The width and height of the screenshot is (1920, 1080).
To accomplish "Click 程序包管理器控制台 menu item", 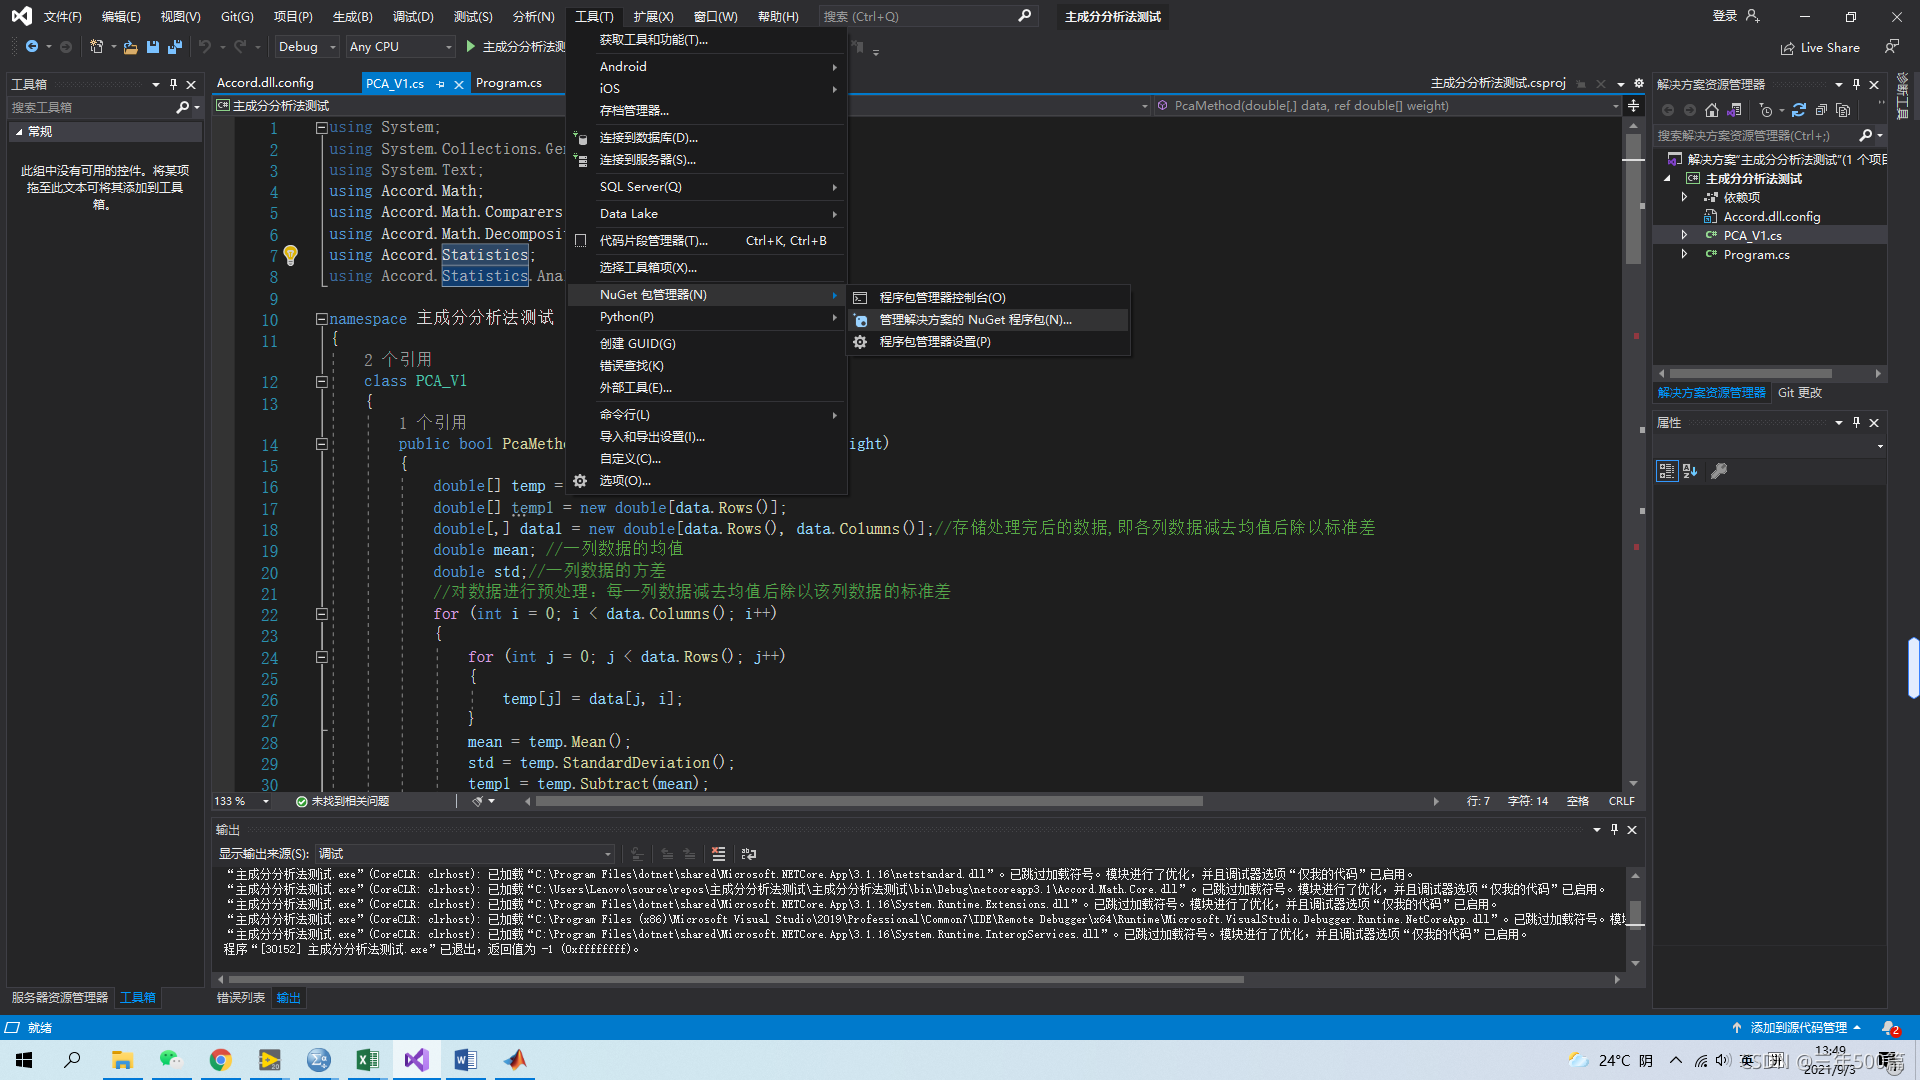I will click(x=989, y=298).
